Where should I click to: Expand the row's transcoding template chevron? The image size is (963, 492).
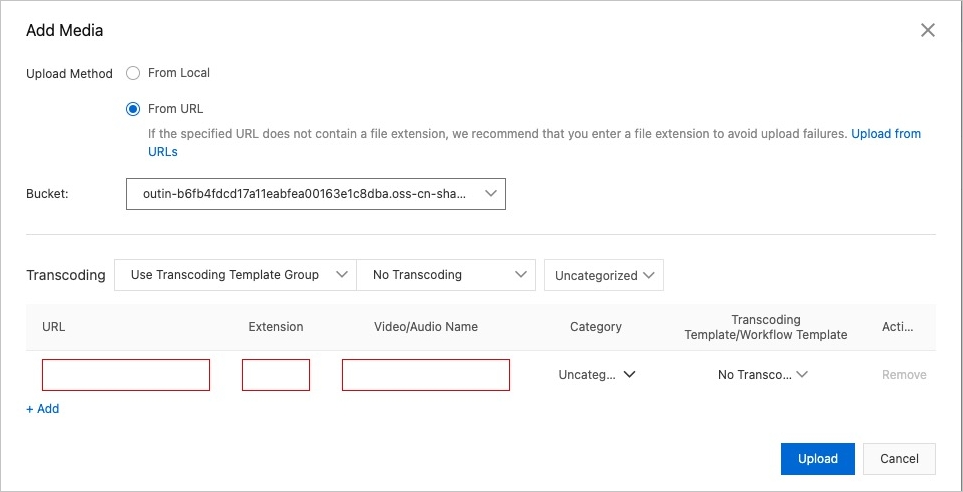click(x=802, y=375)
